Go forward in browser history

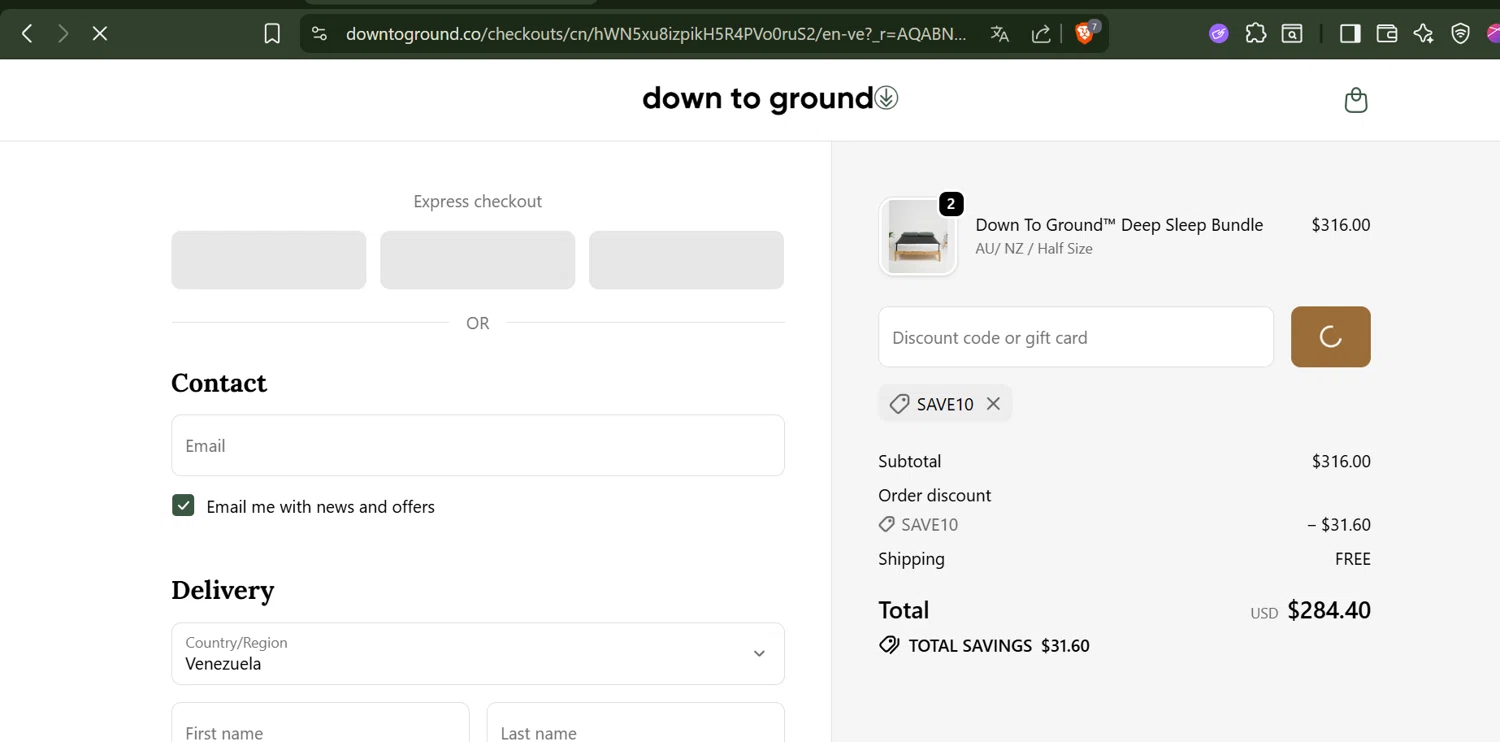pos(64,34)
